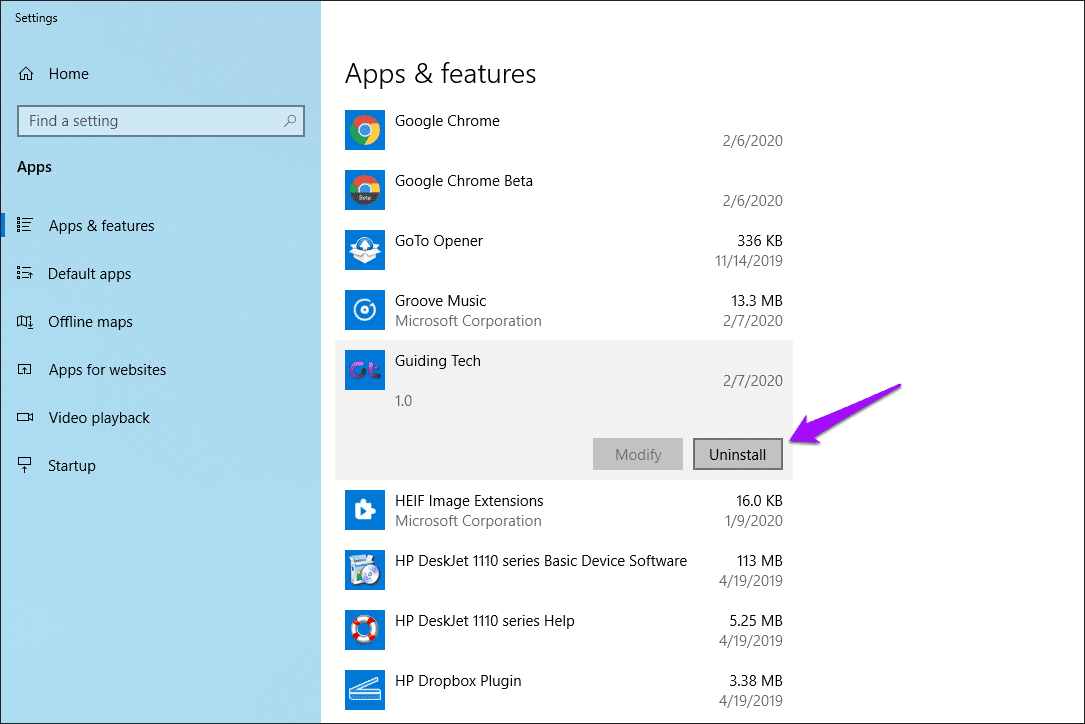Click the Home house icon
Viewport: 1085px width, 724px height.
coord(26,73)
